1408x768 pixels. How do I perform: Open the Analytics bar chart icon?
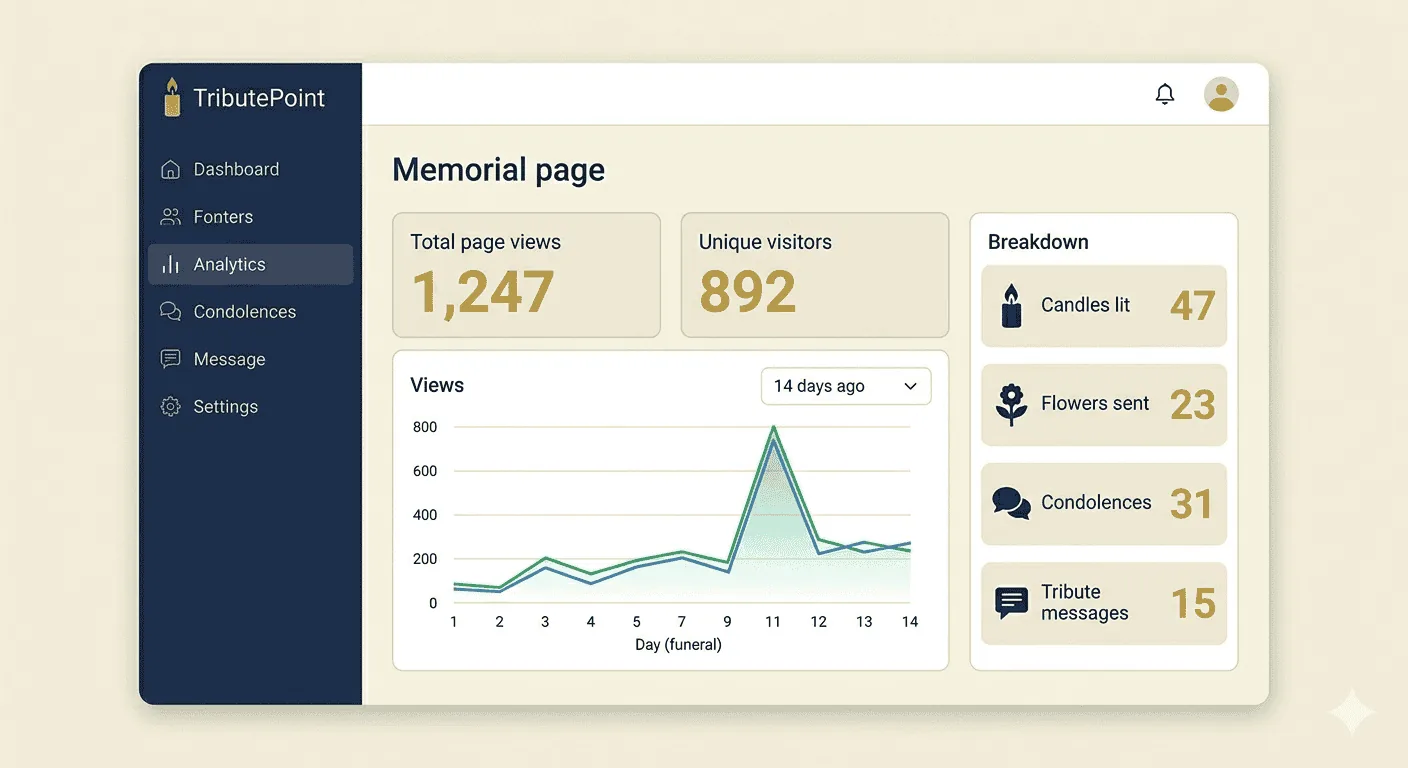point(171,264)
